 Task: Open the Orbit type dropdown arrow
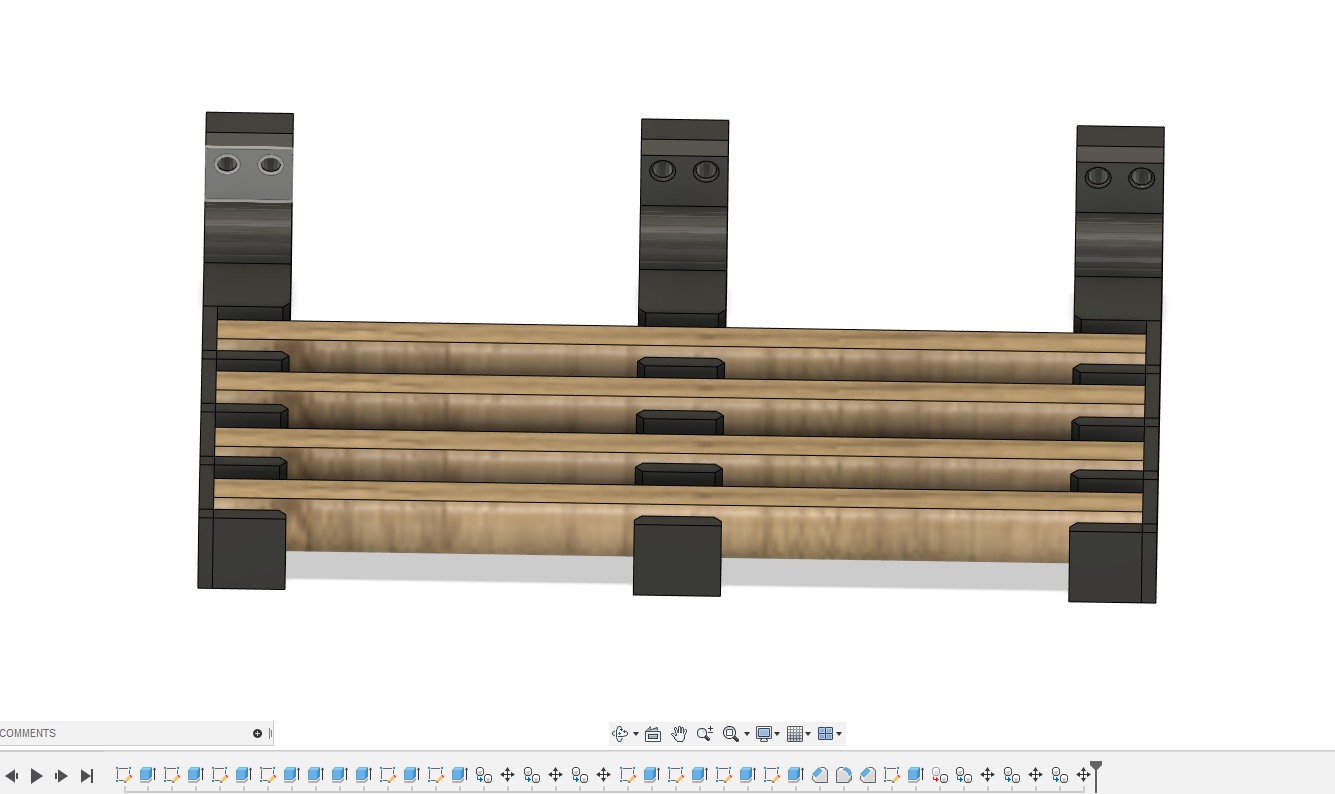[x=636, y=735]
